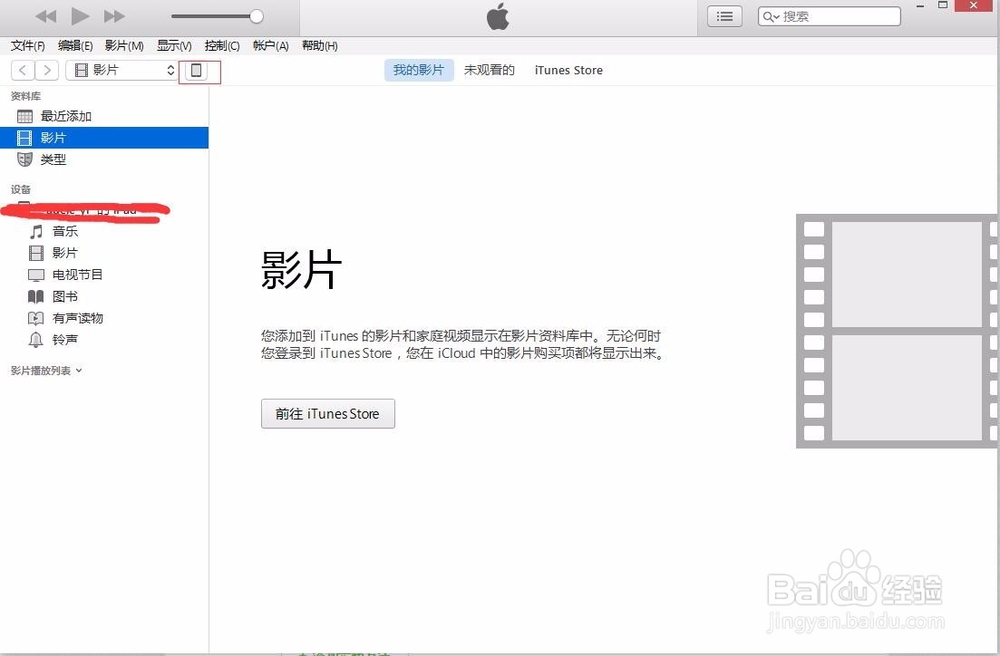Image resolution: width=1000 pixels, height=656 pixels.
Task: Open 音乐 under the device
Action: pyautogui.click(x=65, y=231)
